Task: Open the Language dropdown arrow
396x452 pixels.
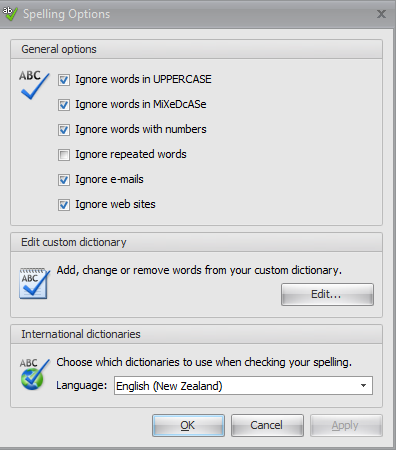Action: [363, 386]
